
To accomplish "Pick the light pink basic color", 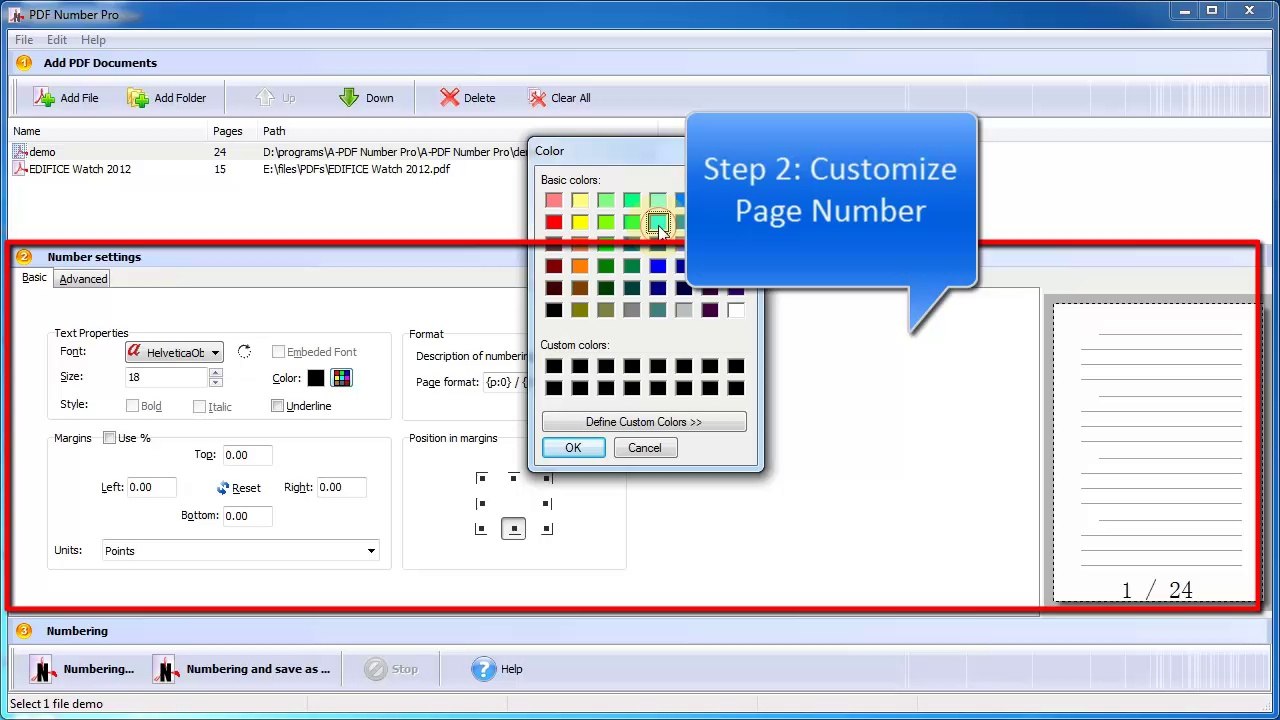I will [554, 200].
